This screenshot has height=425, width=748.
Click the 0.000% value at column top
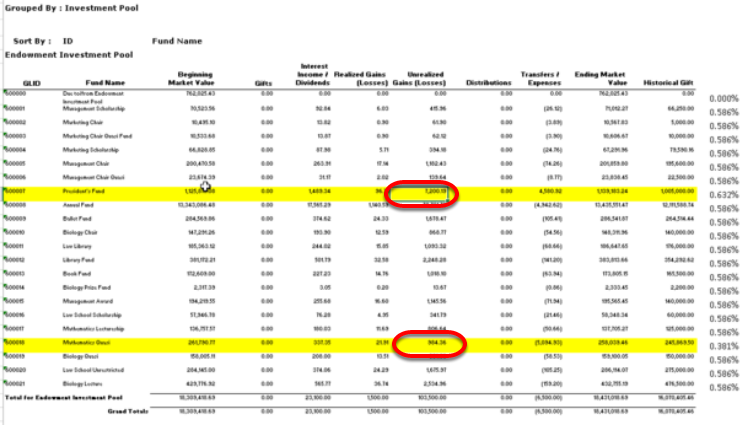pyautogui.click(x=724, y=99)
